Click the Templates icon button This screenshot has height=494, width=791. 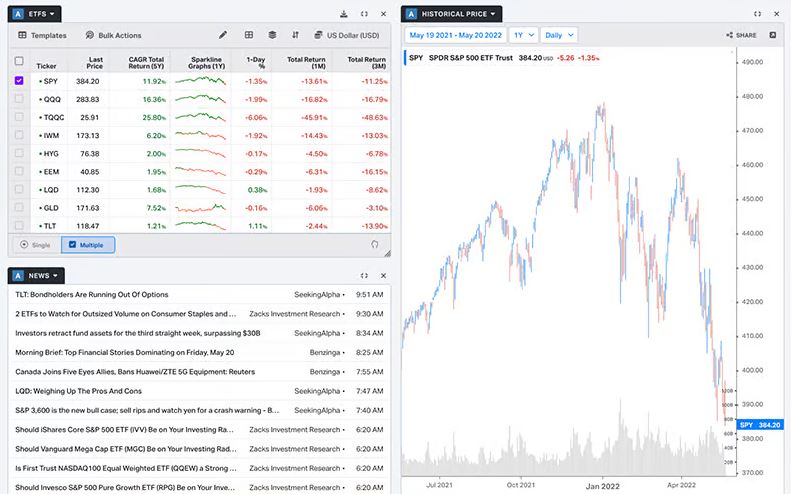pyautogui.click(x=42, y=35)
